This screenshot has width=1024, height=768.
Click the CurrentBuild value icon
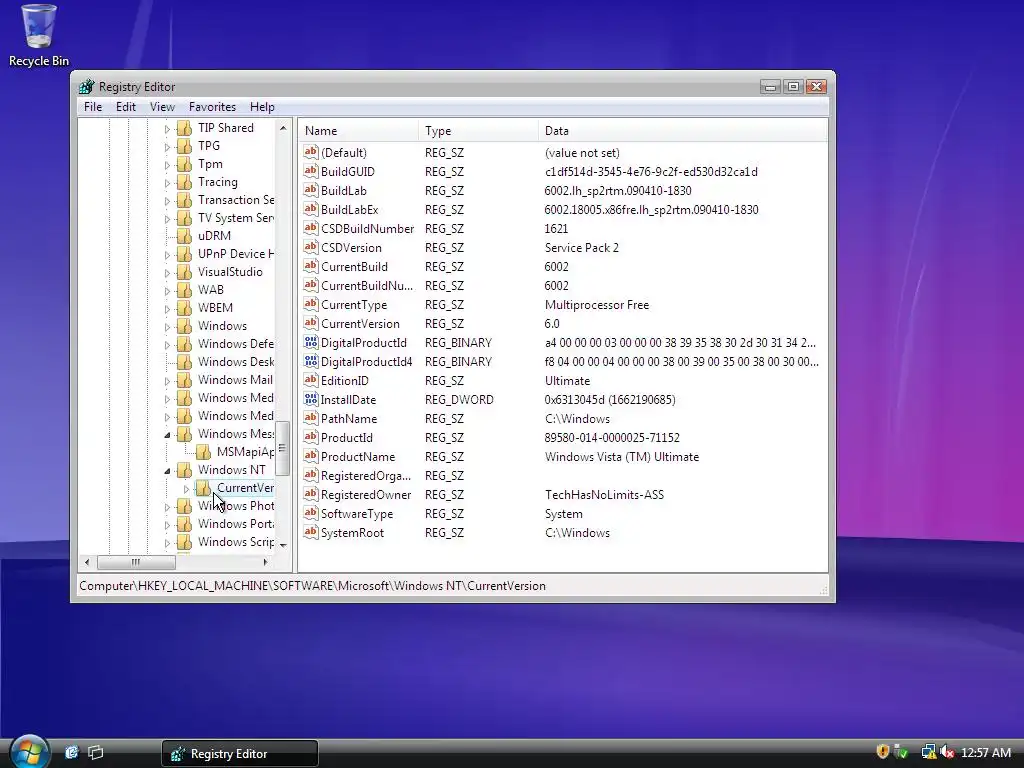click(x=311, y=266)
